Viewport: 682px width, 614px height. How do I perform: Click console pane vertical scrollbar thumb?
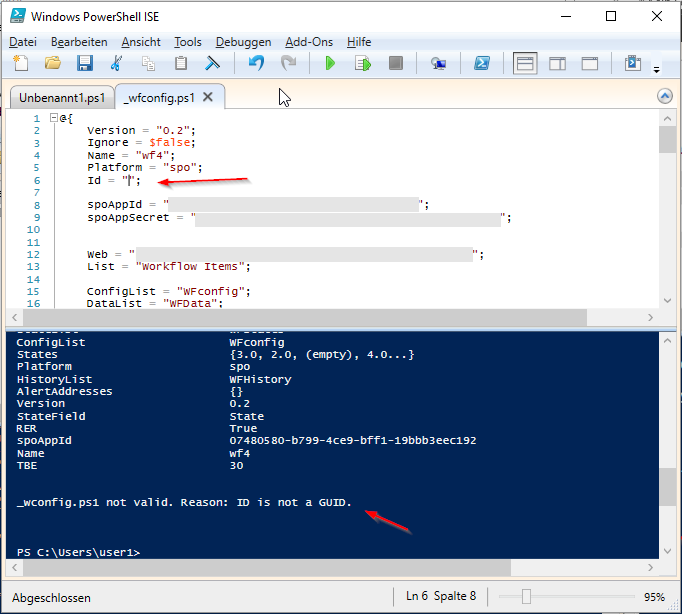(667, 487)
